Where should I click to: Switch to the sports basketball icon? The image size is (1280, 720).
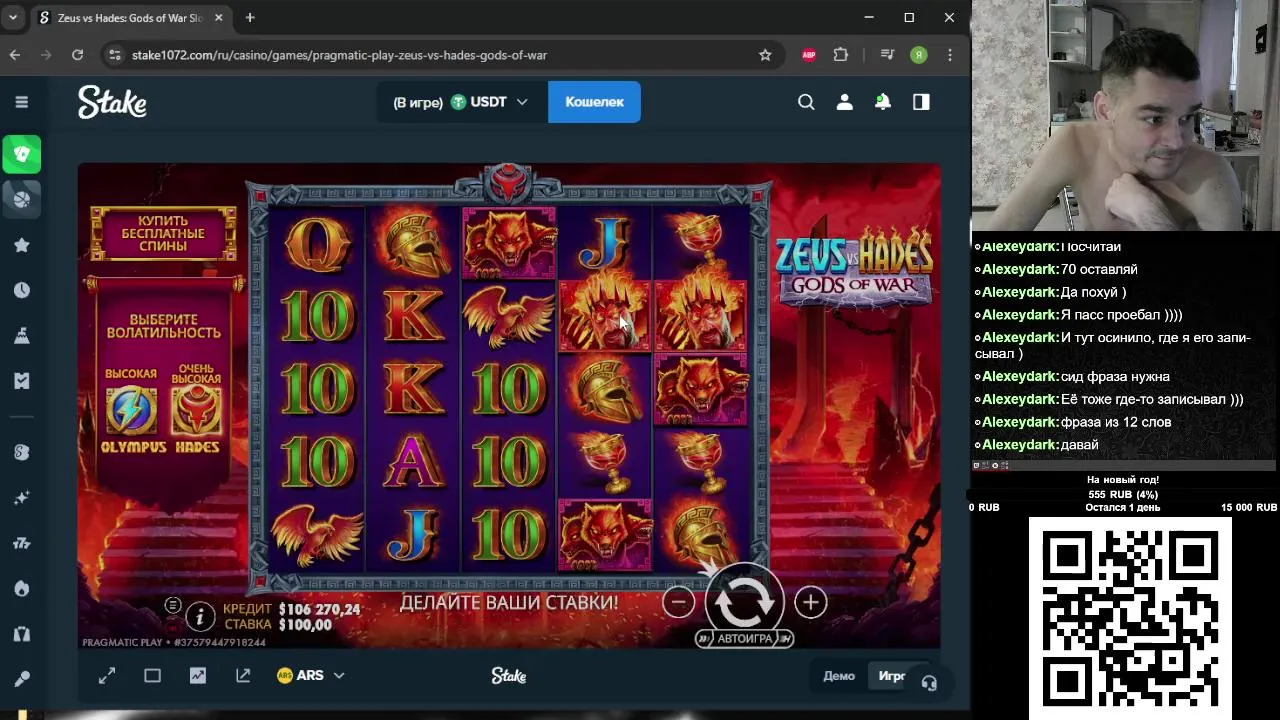pos(21,199)
